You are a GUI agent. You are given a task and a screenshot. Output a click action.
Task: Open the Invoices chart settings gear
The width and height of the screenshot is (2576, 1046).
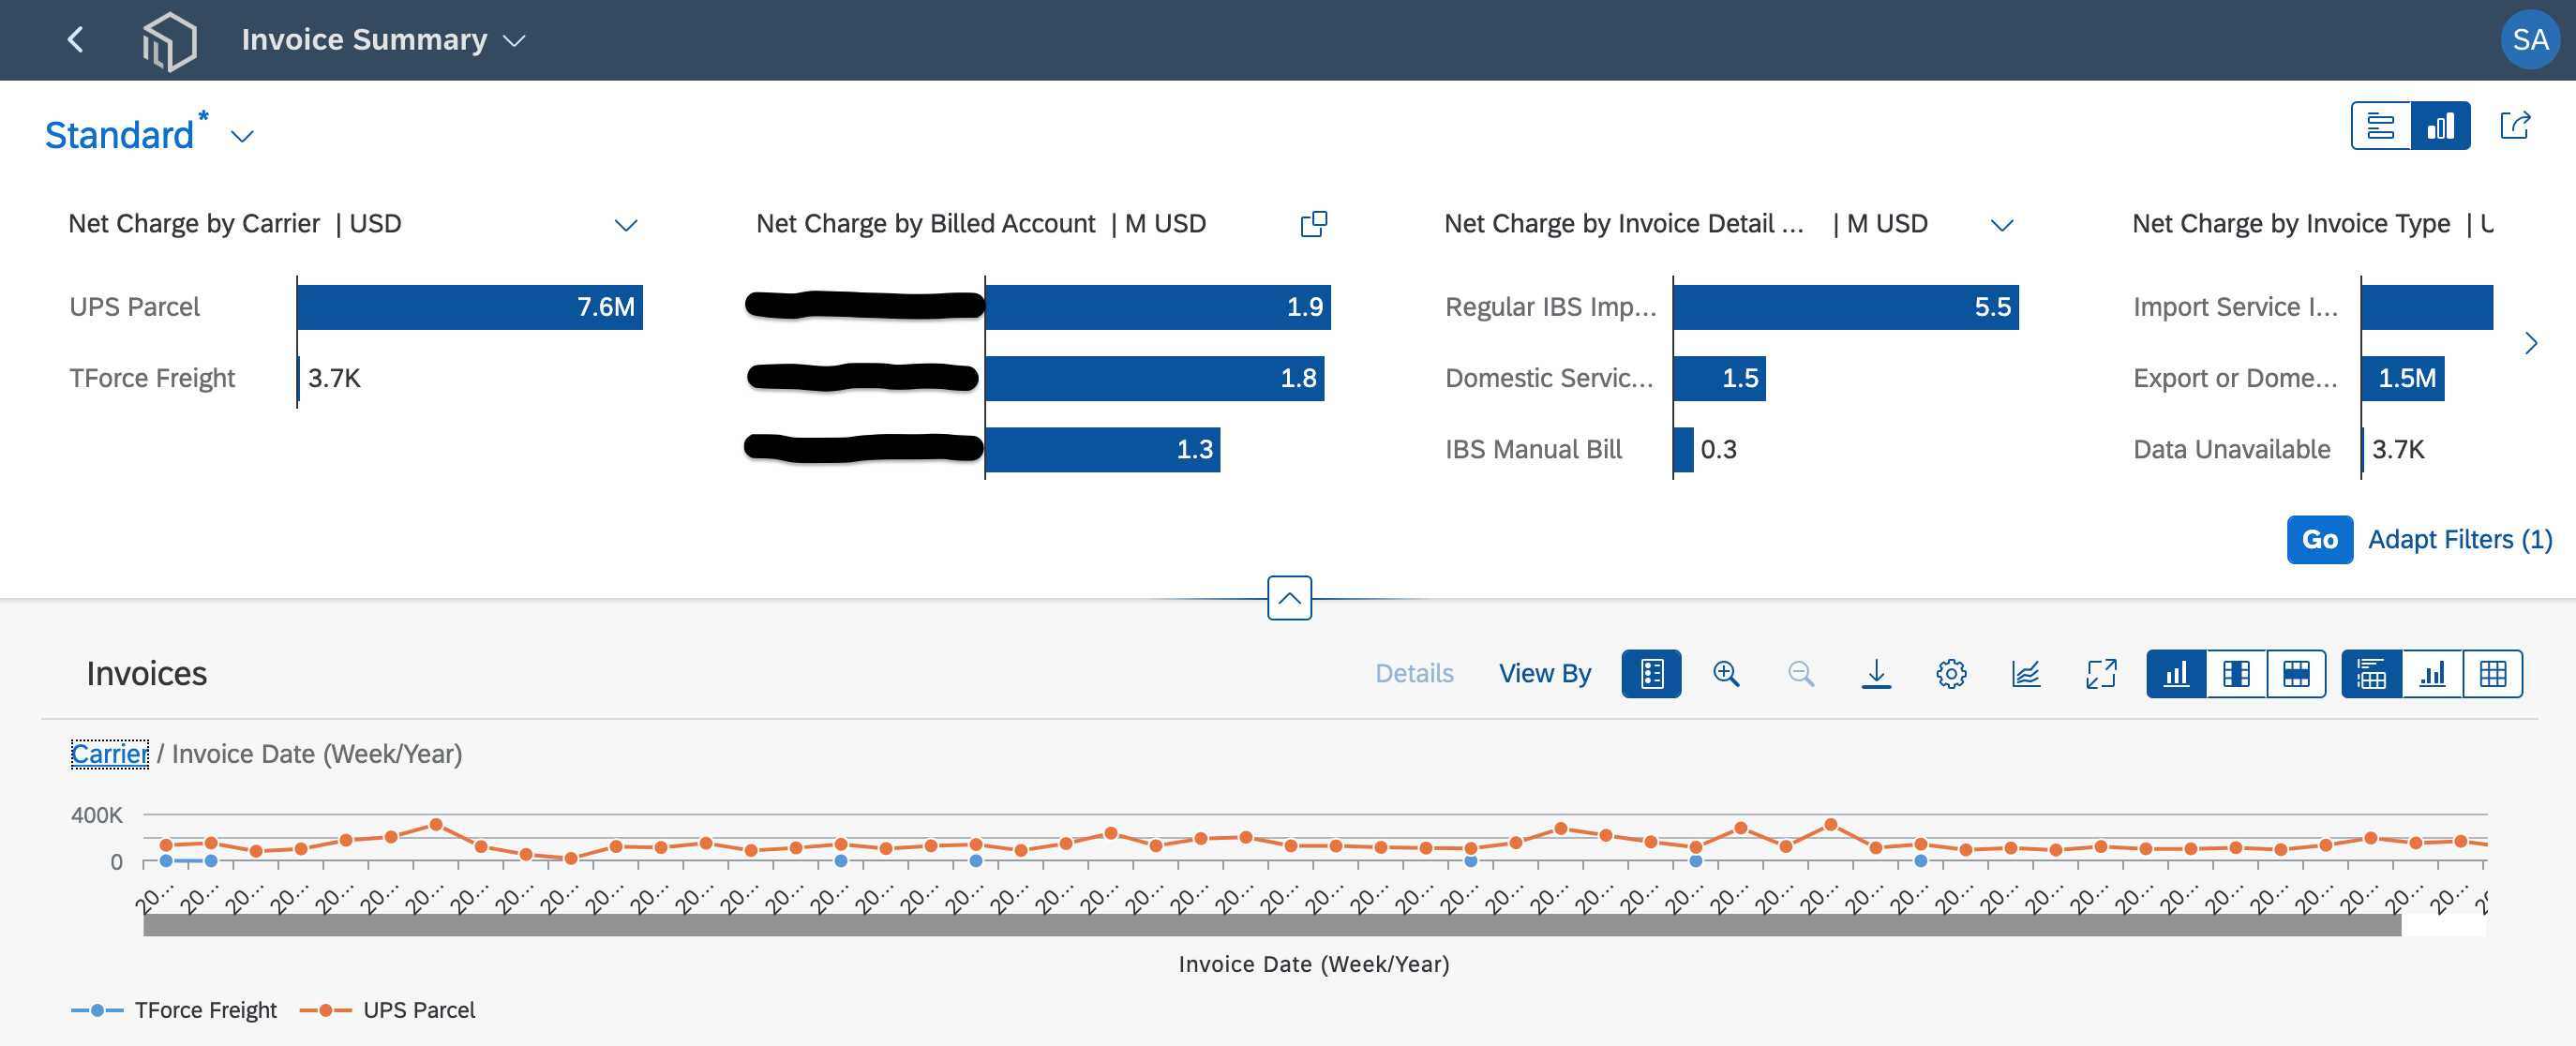[1951, 674]
